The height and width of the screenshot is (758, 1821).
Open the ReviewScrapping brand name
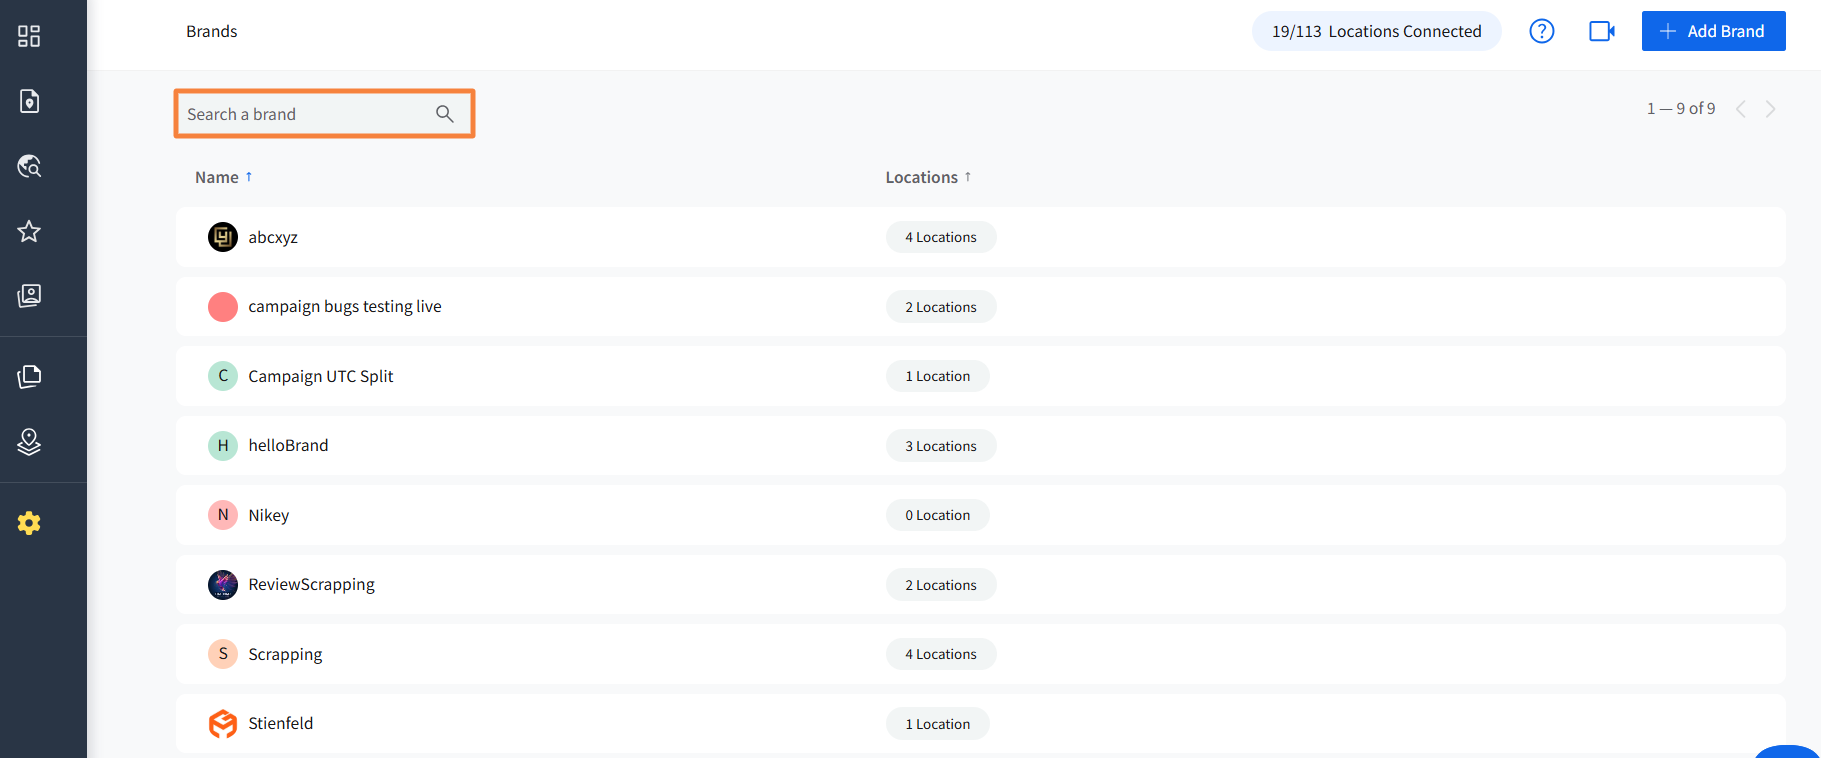tap(312, 585)
